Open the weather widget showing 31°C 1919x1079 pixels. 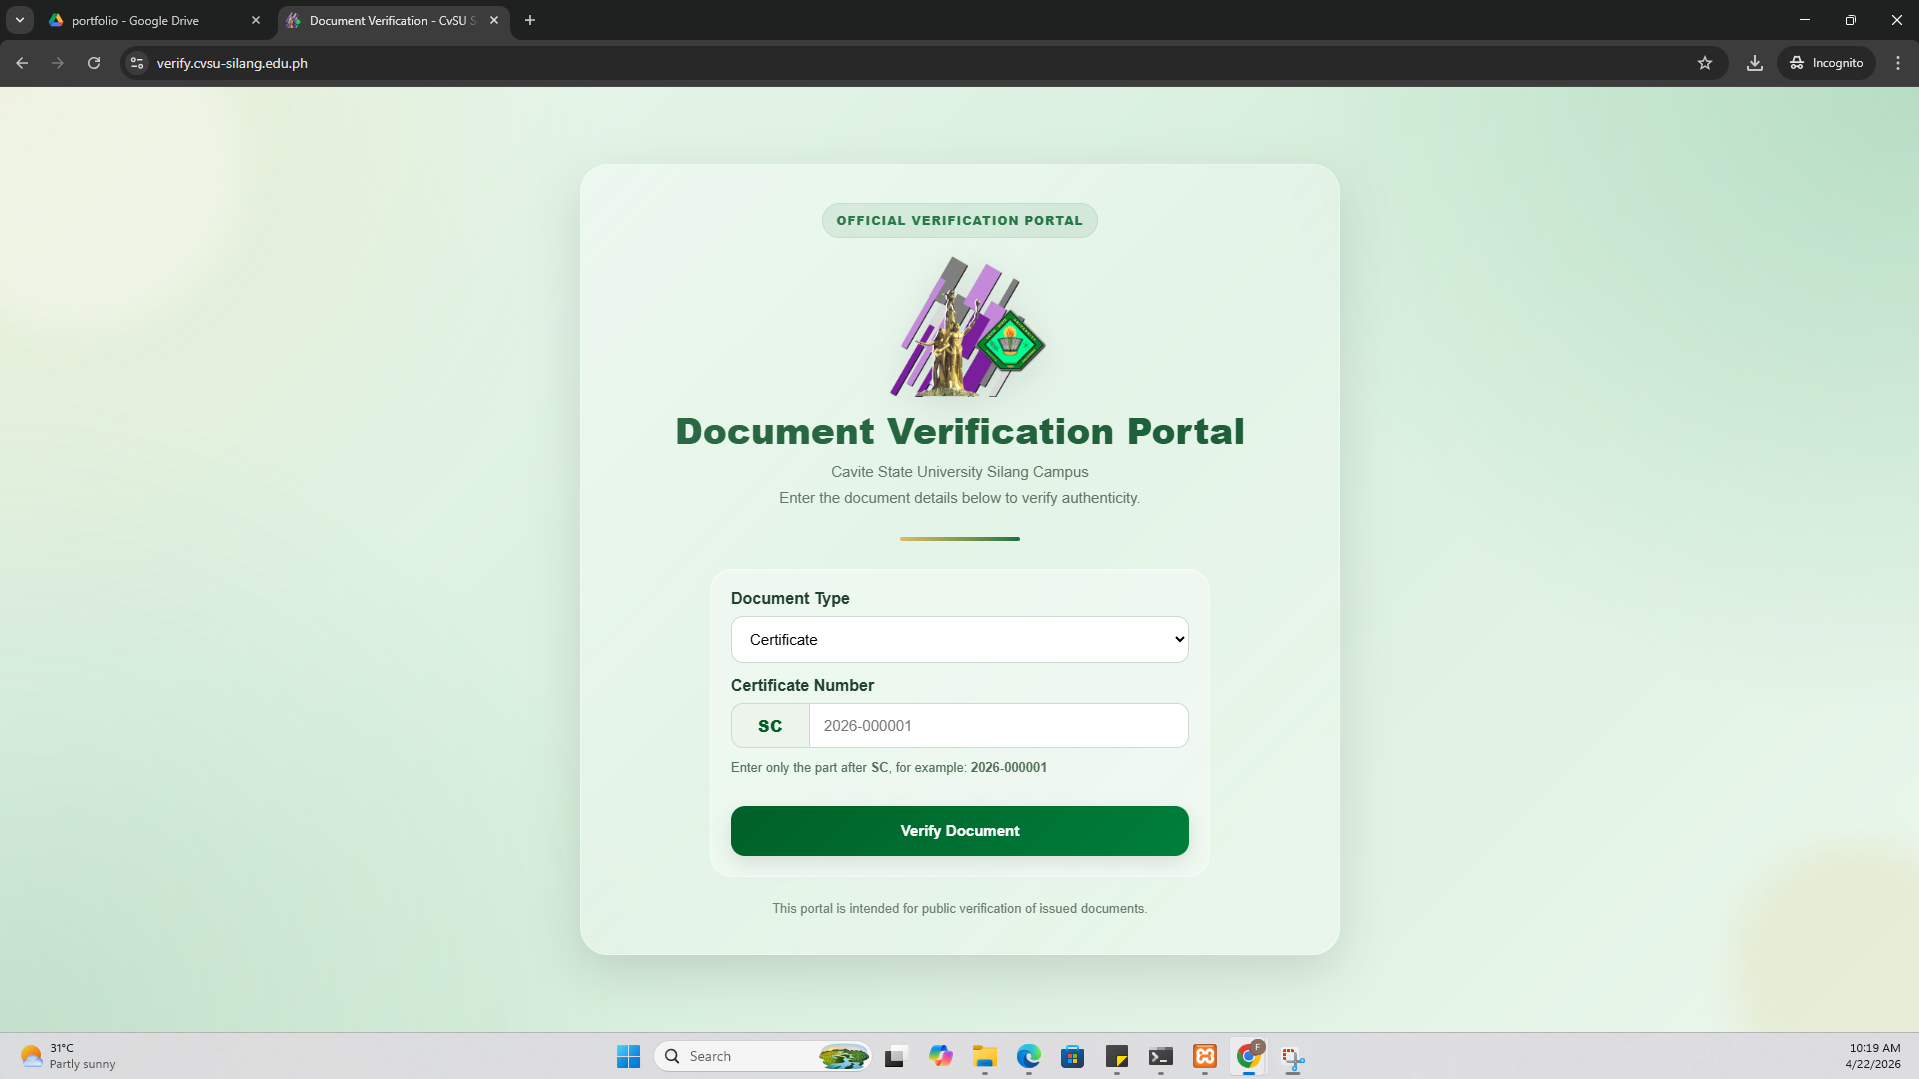[68, 1056]
